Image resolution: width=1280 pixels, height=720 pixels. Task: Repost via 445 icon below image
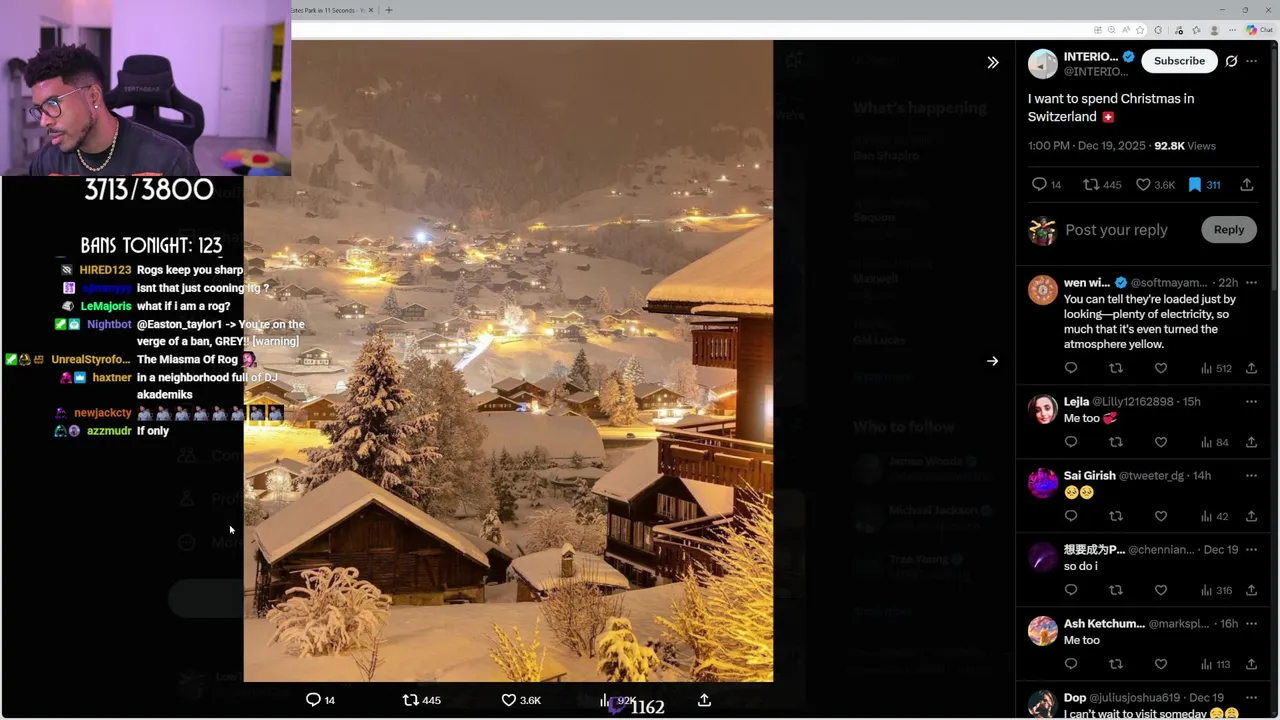pos(421,700)
